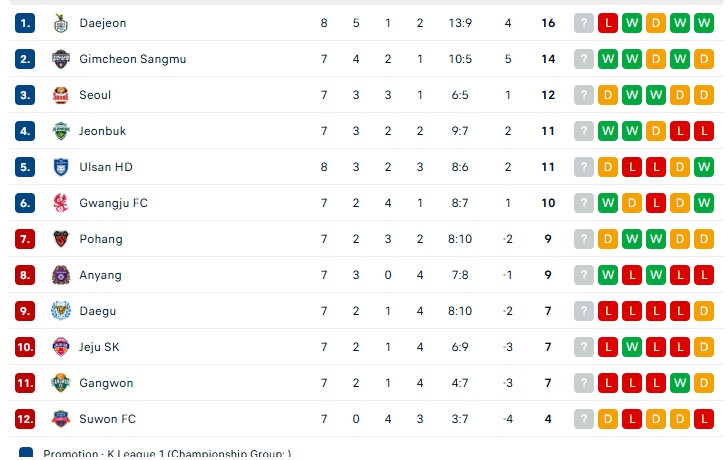Open the Ulsan HD shield icon

point(61,167)
